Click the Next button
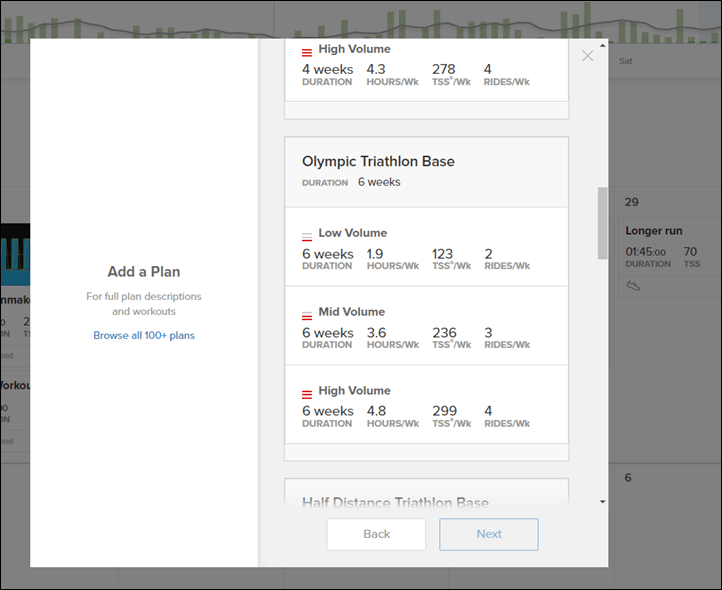722x590 pixels. pyautogui.click(x=489, y=534)
